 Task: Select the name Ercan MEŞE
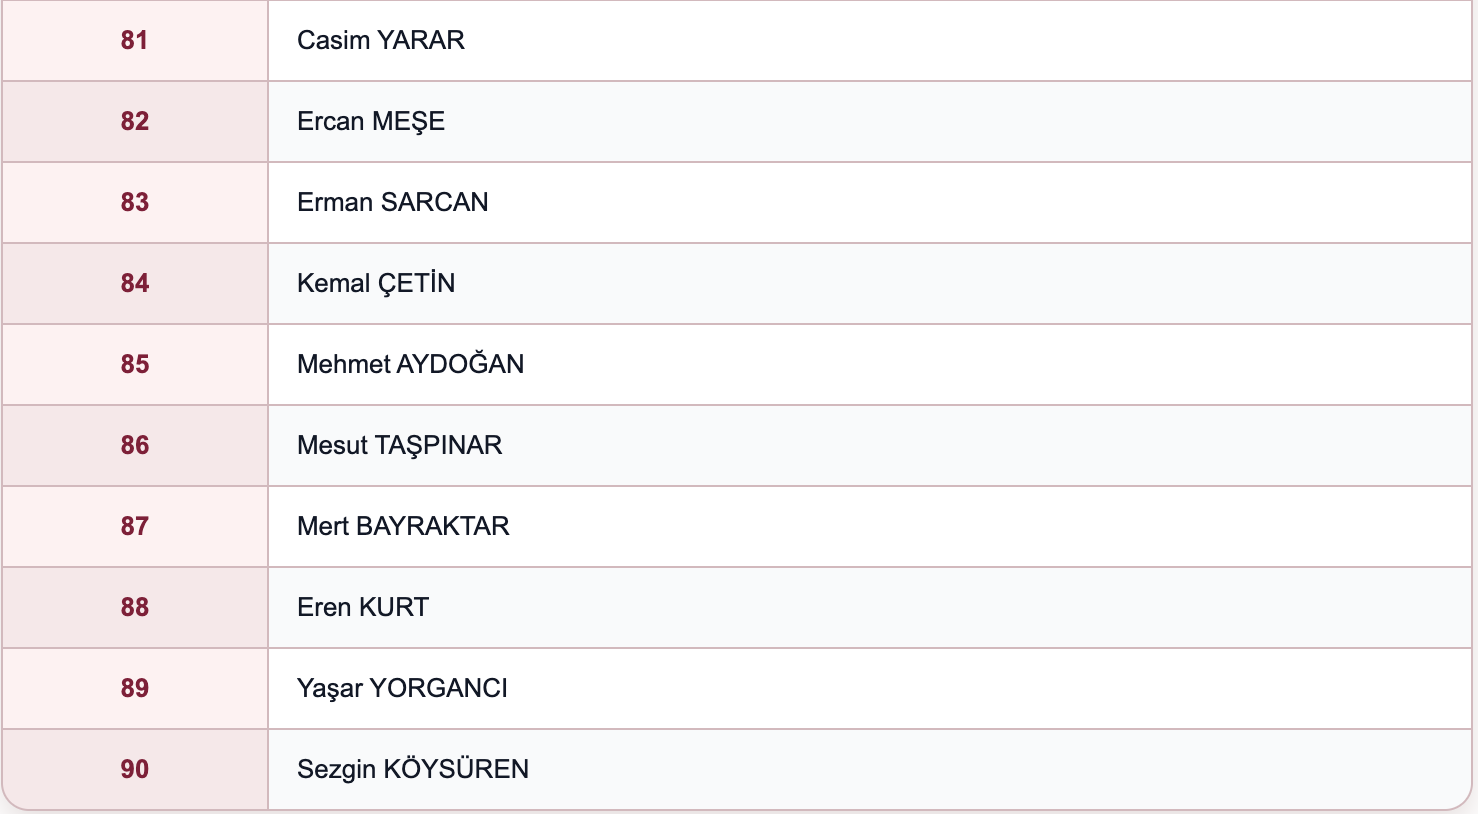pos(371,122)
